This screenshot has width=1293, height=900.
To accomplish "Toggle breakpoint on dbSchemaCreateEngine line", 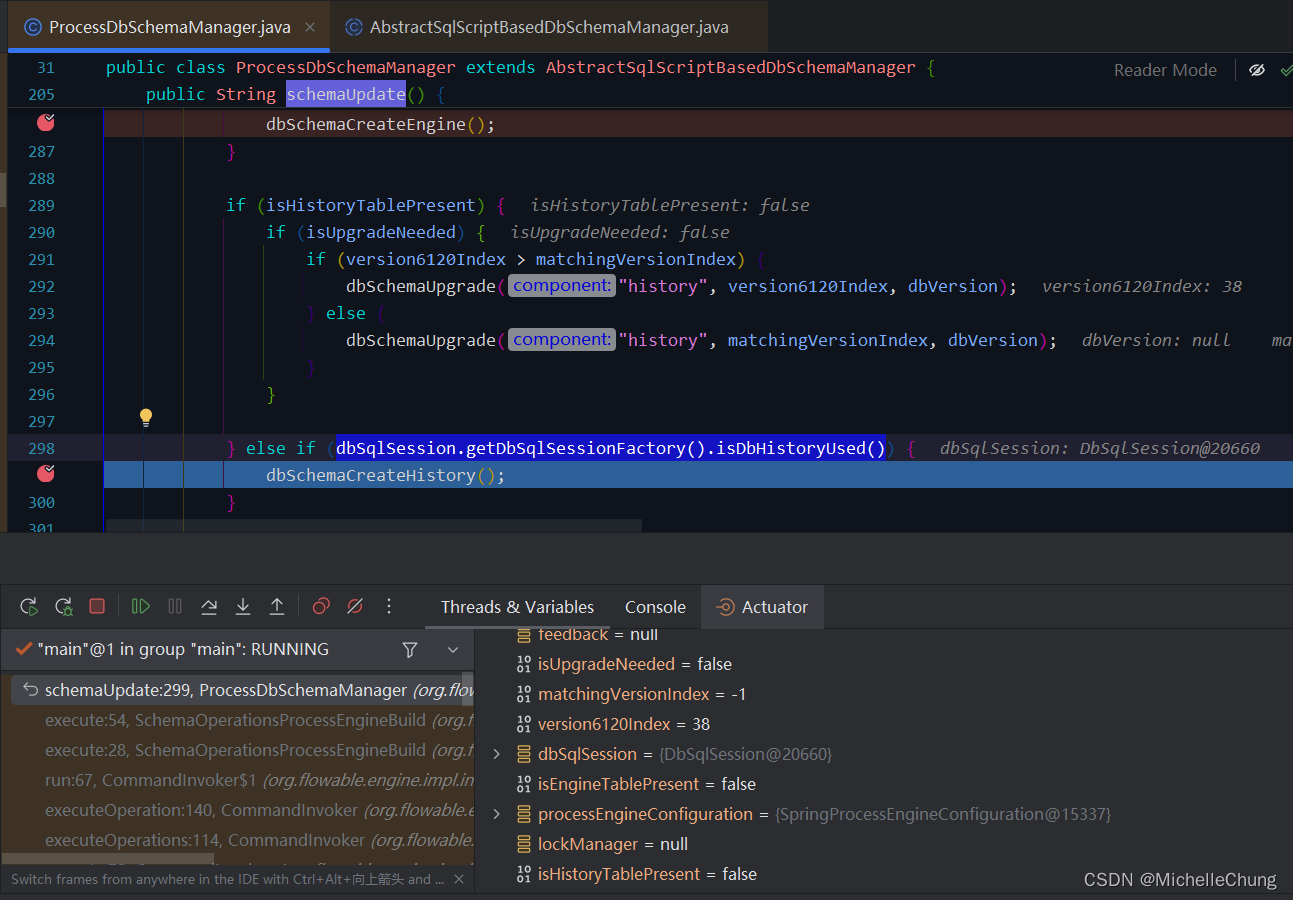I will coord(45,123).
